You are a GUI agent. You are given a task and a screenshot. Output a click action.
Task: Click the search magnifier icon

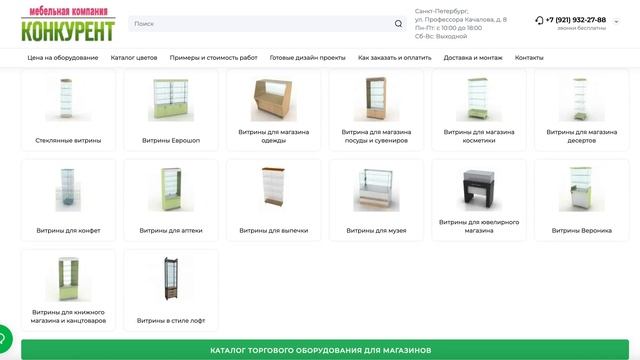pos(398,24)
